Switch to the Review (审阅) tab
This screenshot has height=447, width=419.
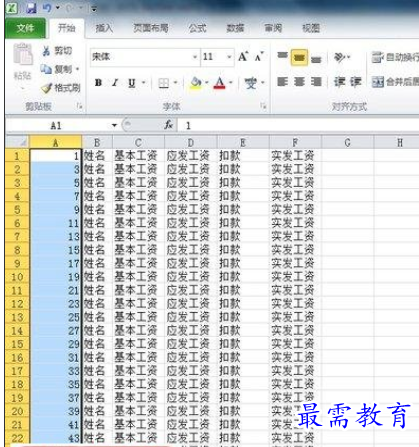tap(273, 28)
